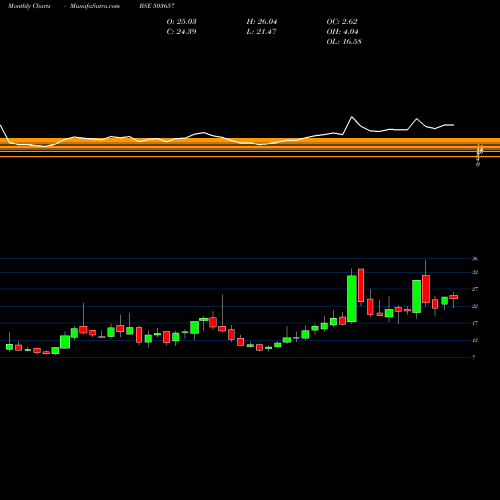Open the MunafaSutra.com label
Viewport: 500px width, 500px height.
pyautogui.click(x=95, y=6)
